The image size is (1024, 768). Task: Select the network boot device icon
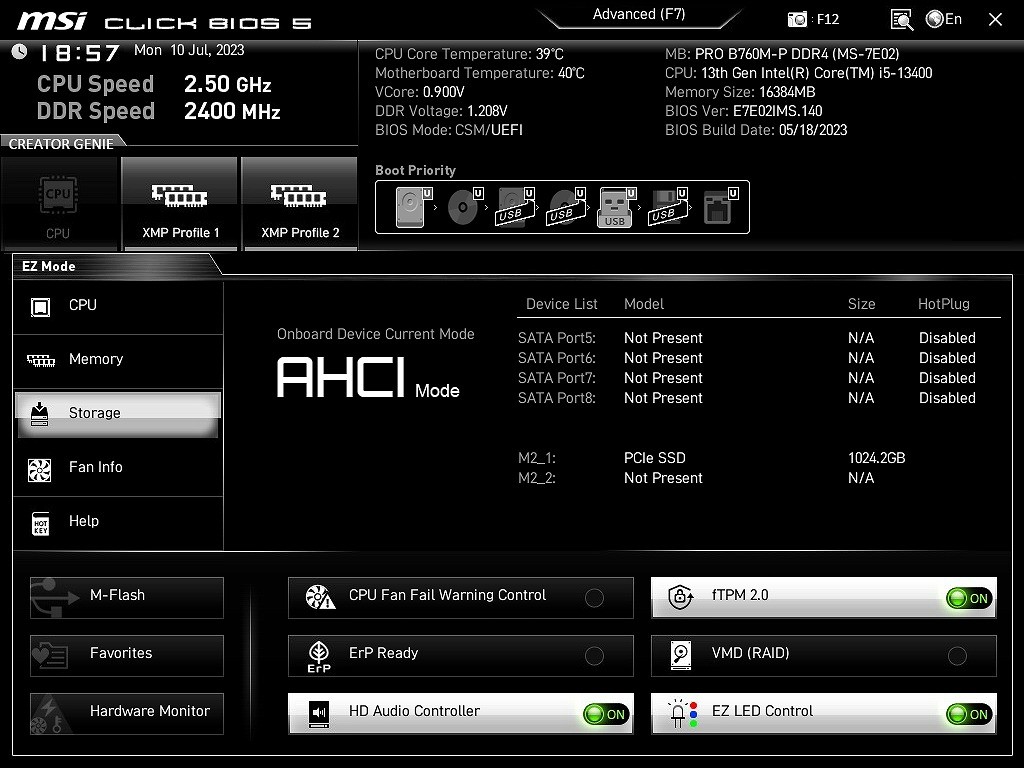point(720,207)
